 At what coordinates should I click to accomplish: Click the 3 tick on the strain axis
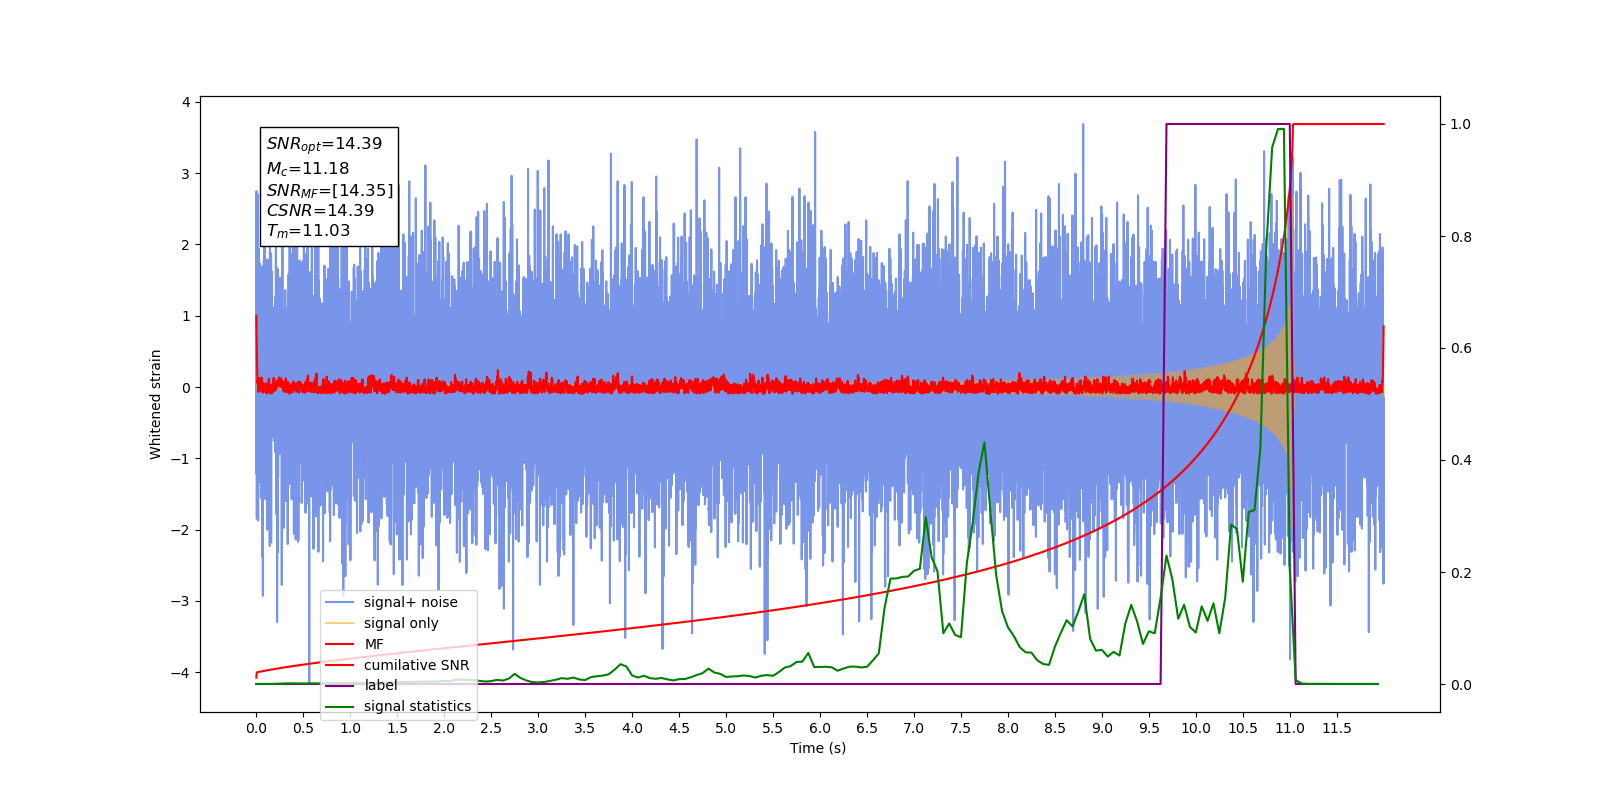coord(186,174)
